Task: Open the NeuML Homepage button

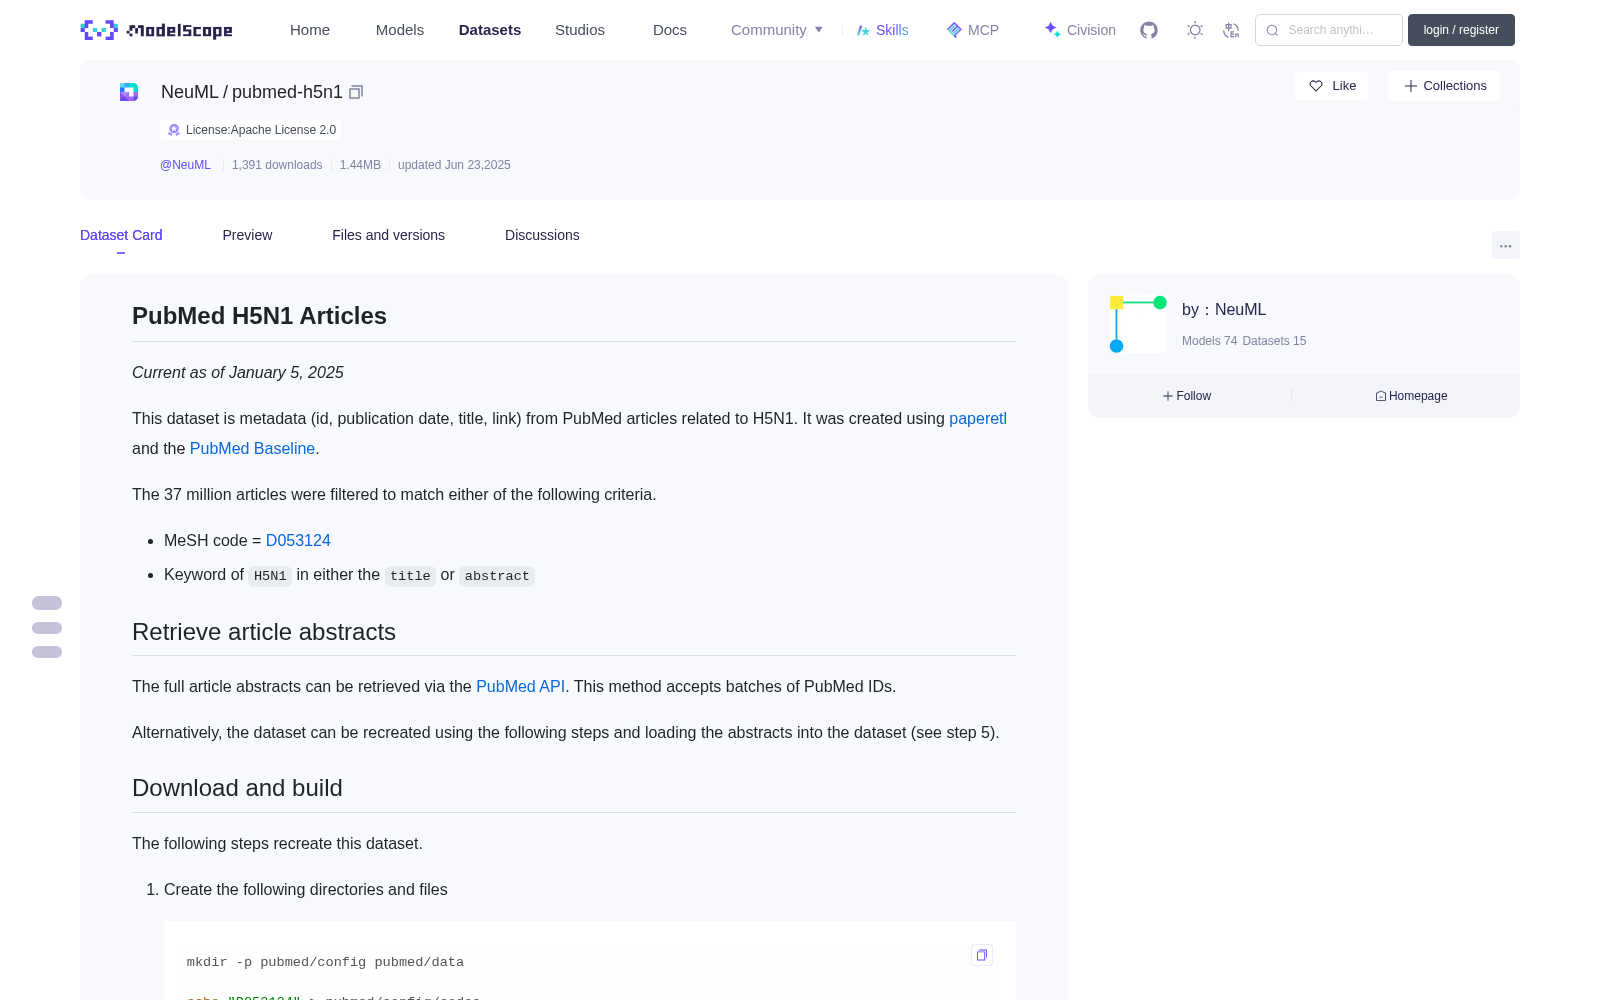Action: 1411,396
